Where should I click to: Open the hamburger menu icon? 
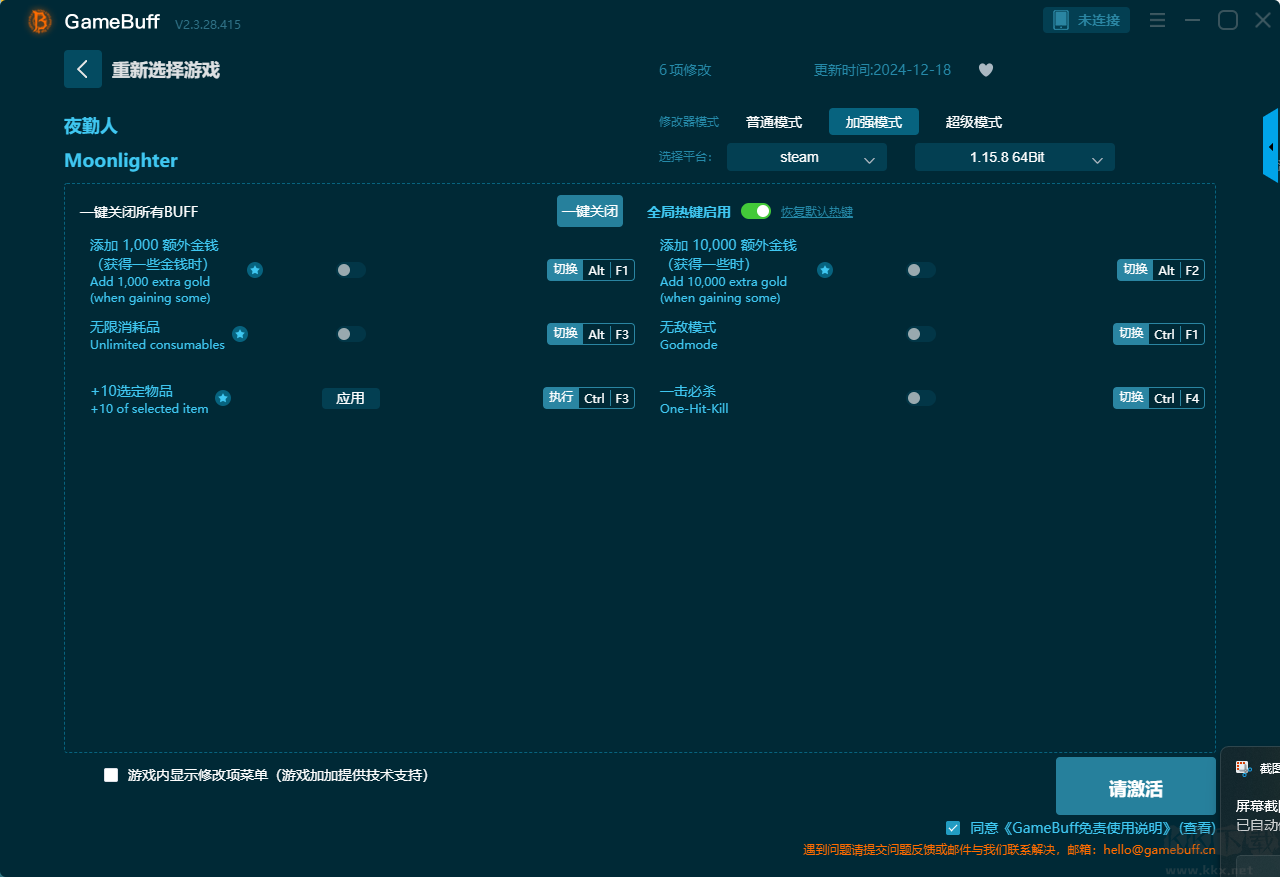1158,20
